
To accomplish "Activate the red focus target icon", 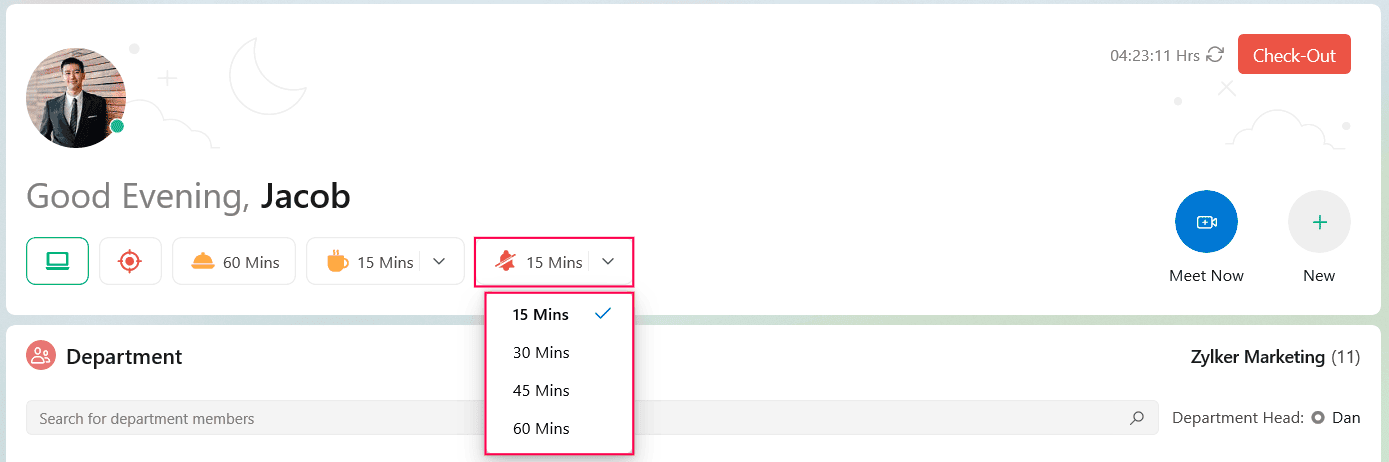I will pos(130,261).
